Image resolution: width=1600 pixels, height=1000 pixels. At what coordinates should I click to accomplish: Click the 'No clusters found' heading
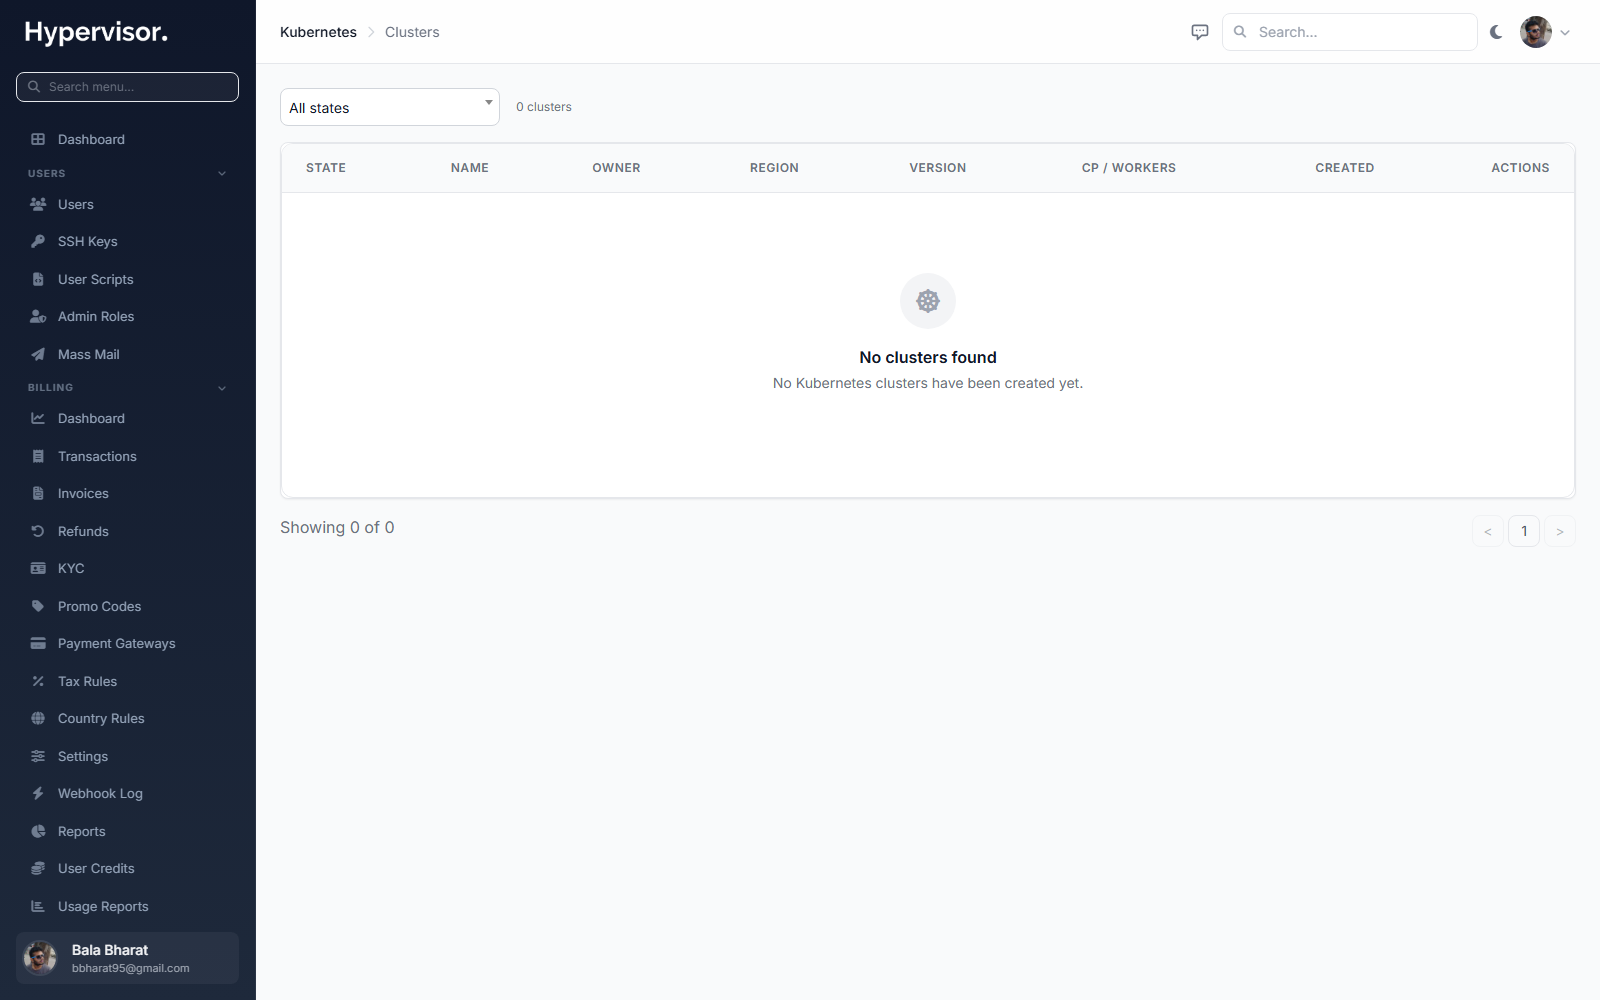click(928, 357)
